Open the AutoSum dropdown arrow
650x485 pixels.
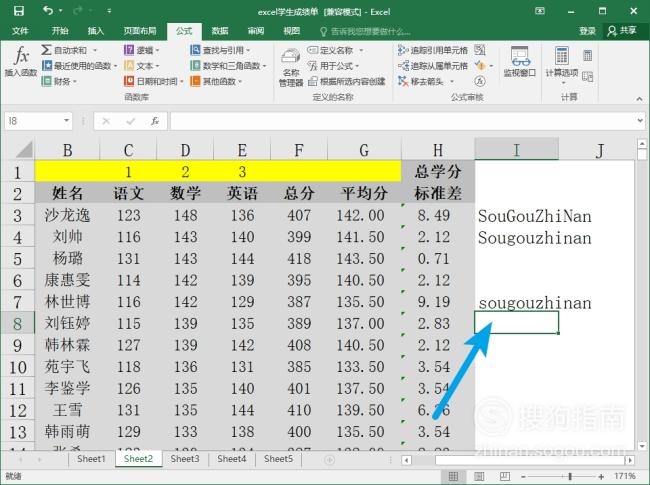pos(95,51)
